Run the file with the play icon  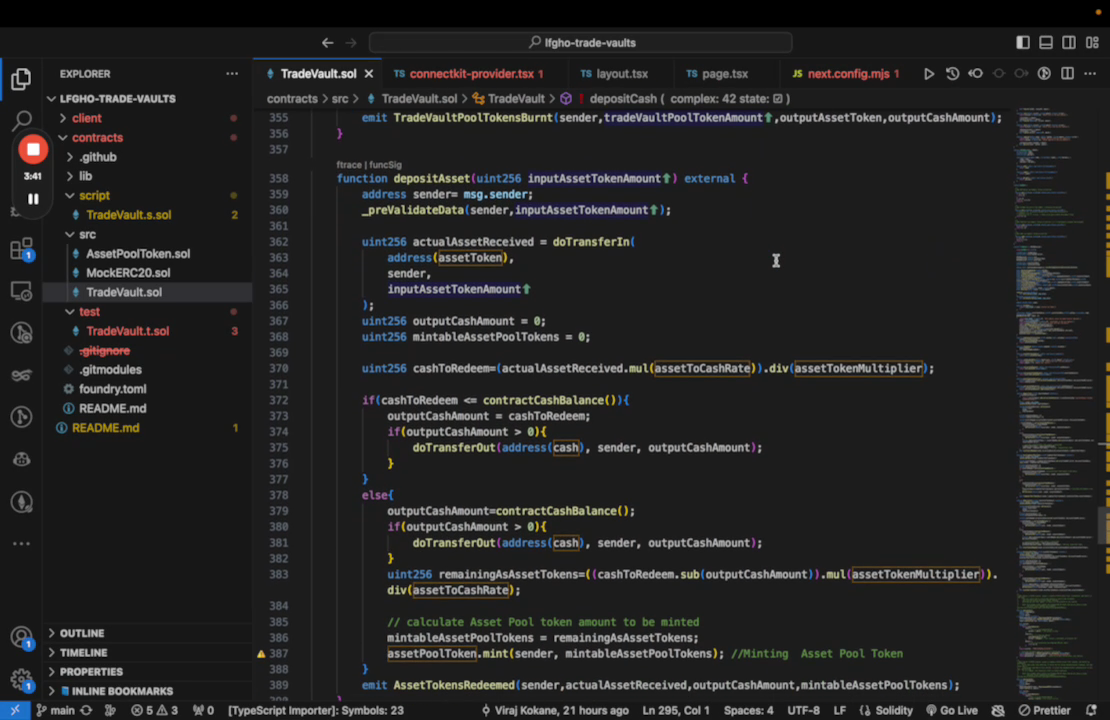[929, 74]
